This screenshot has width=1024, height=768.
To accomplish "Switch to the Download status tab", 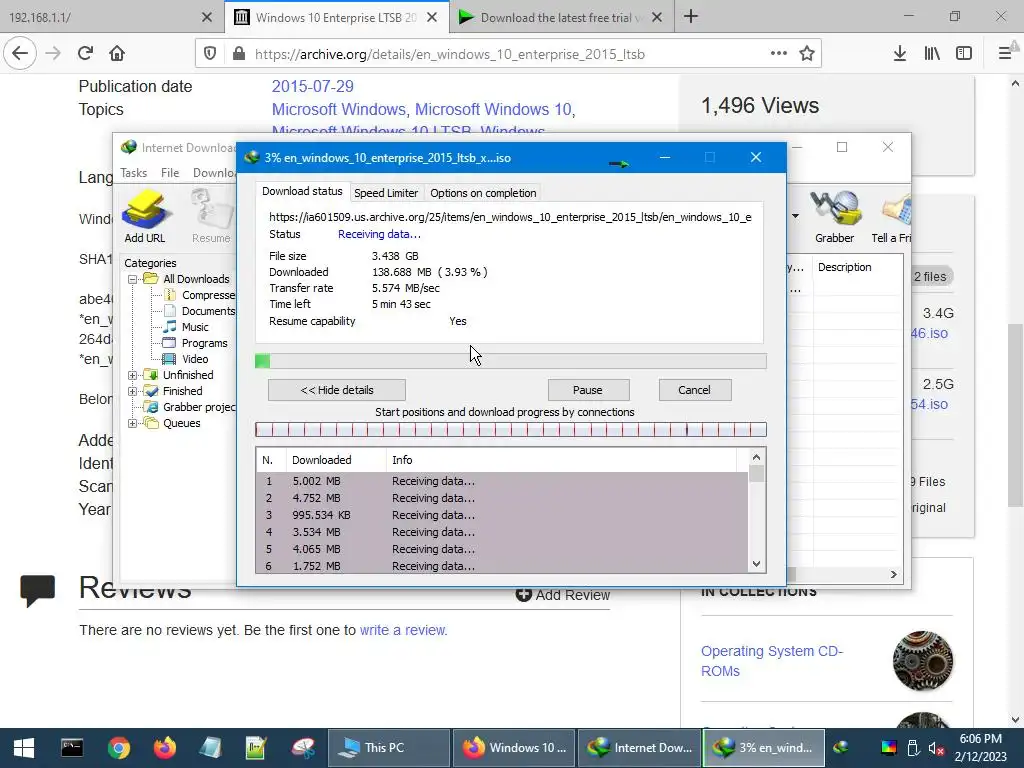I will (x=302, y=191).
